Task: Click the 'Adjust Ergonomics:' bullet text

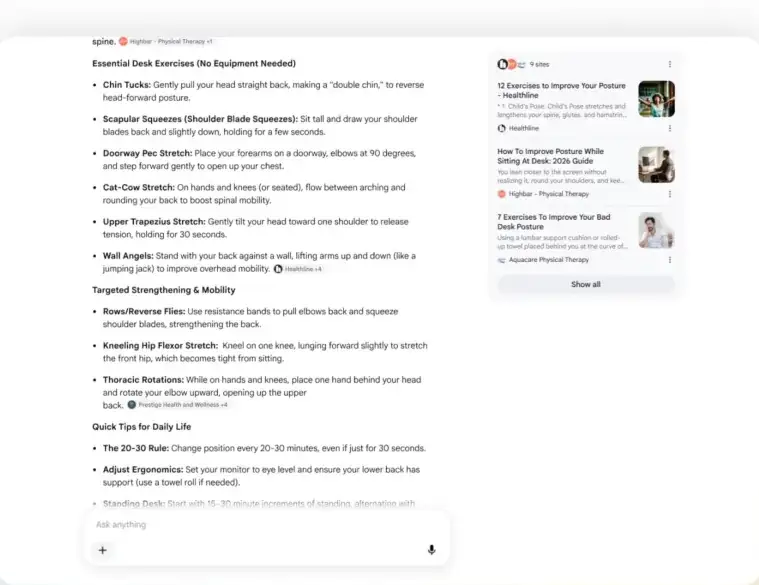Action: [x=143, y=469]
